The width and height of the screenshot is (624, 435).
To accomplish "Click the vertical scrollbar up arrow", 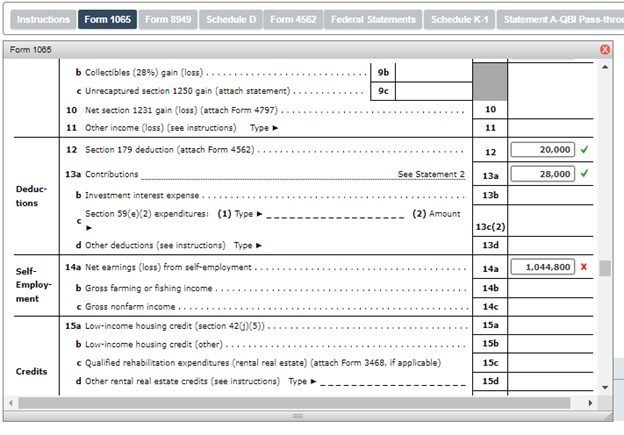I will [x=605, y=67].
